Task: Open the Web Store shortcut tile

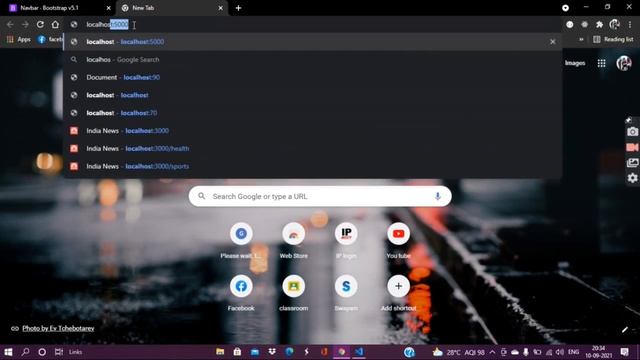Action: (x=293, y=240)
